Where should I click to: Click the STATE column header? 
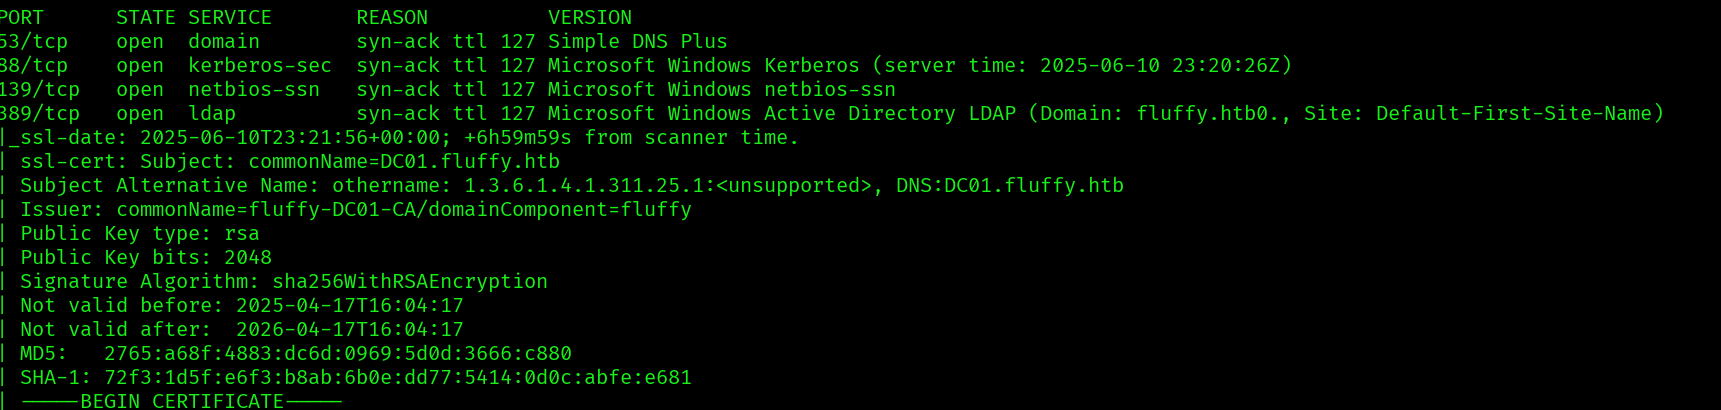[145, 17]
